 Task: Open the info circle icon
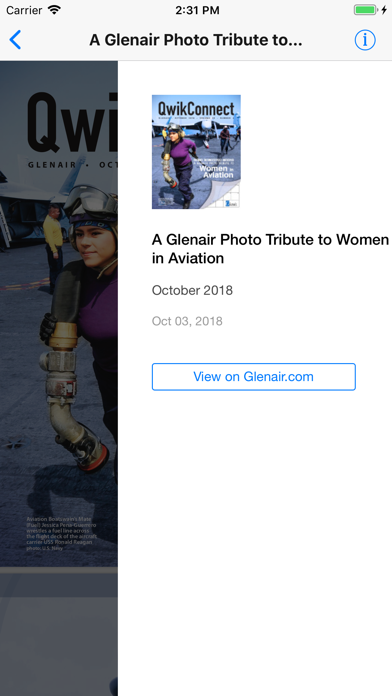(x=365, y=40)
